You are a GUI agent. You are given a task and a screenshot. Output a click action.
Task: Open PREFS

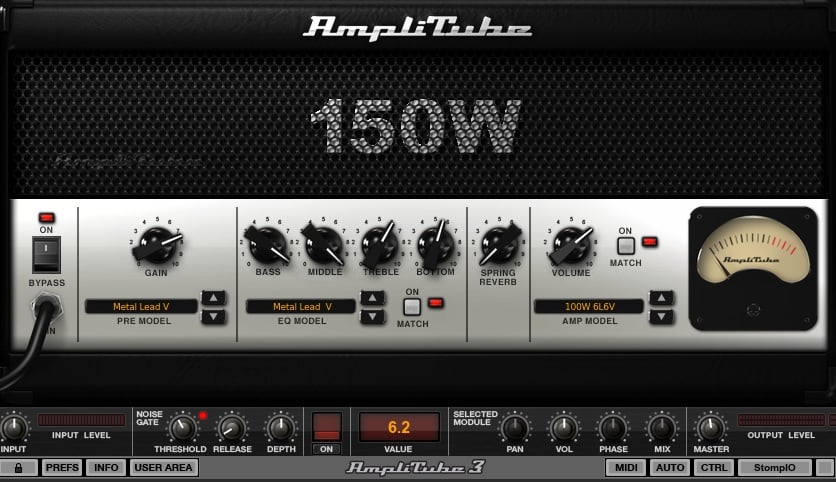(62, 468)
